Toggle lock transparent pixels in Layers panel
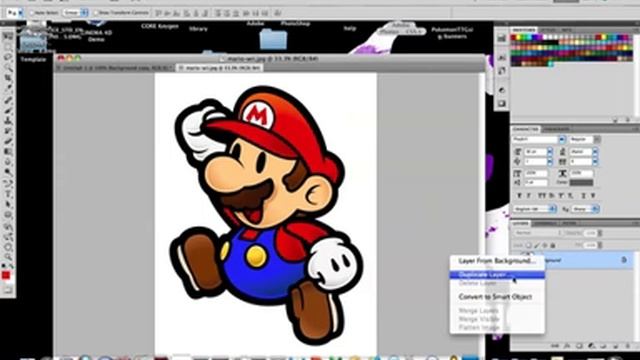 coord(529,245)
